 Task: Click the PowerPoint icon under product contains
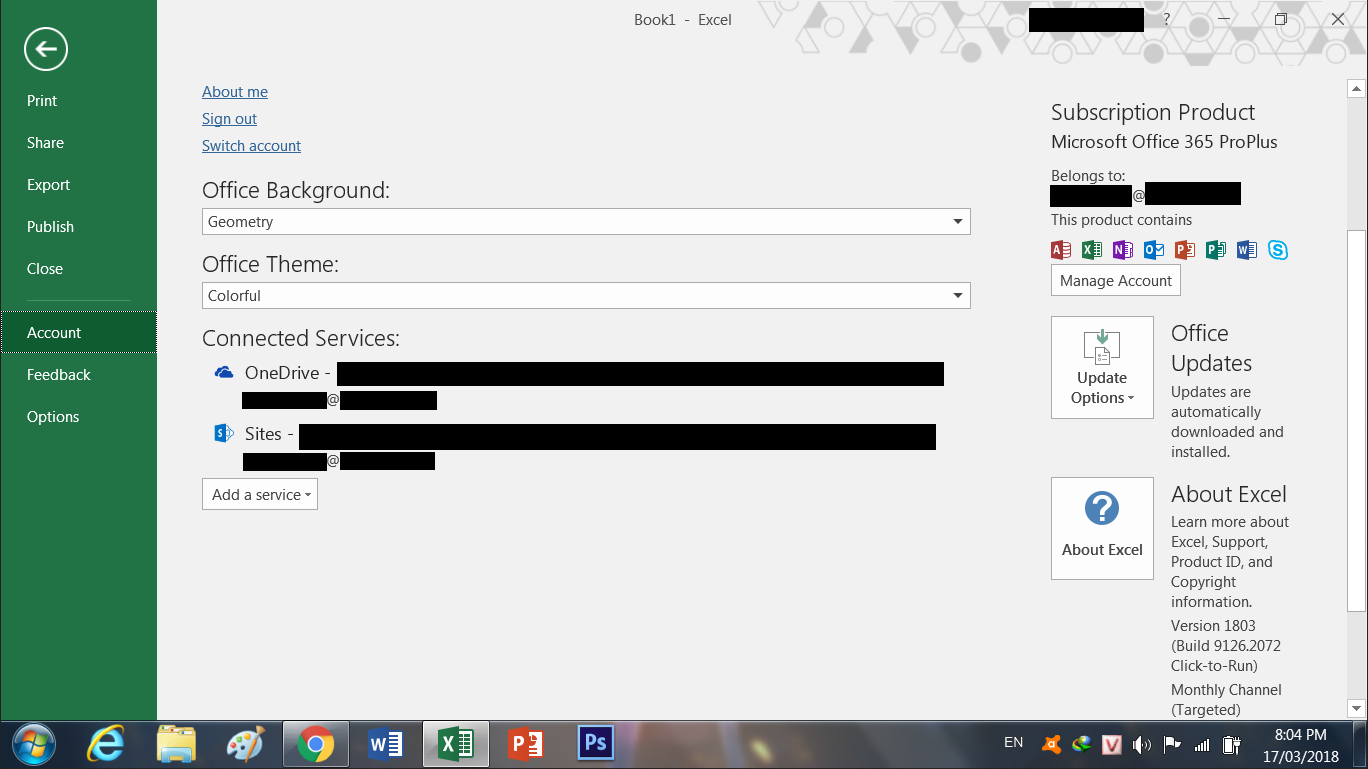[x=1185, y=250]
